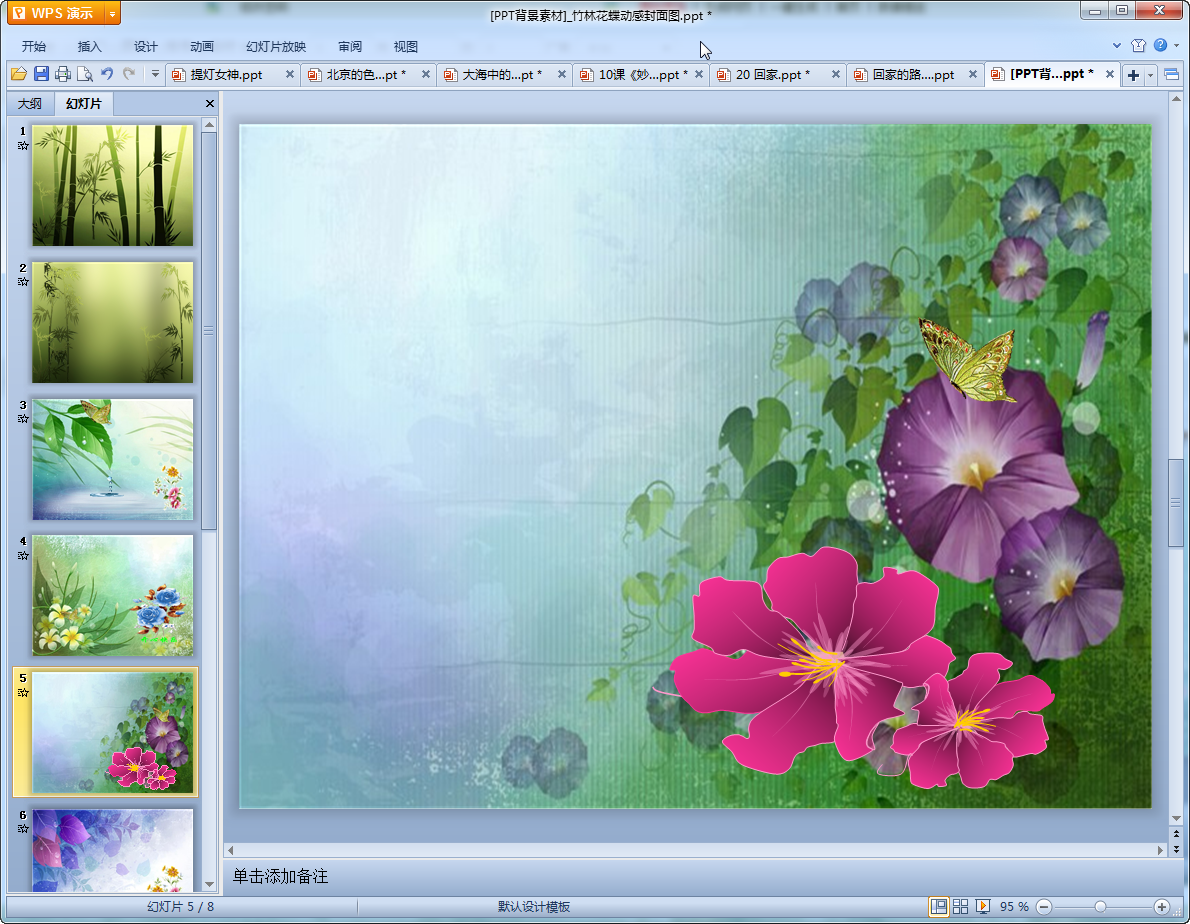
Task: Click the Print icon
Action: pos(63,74)
